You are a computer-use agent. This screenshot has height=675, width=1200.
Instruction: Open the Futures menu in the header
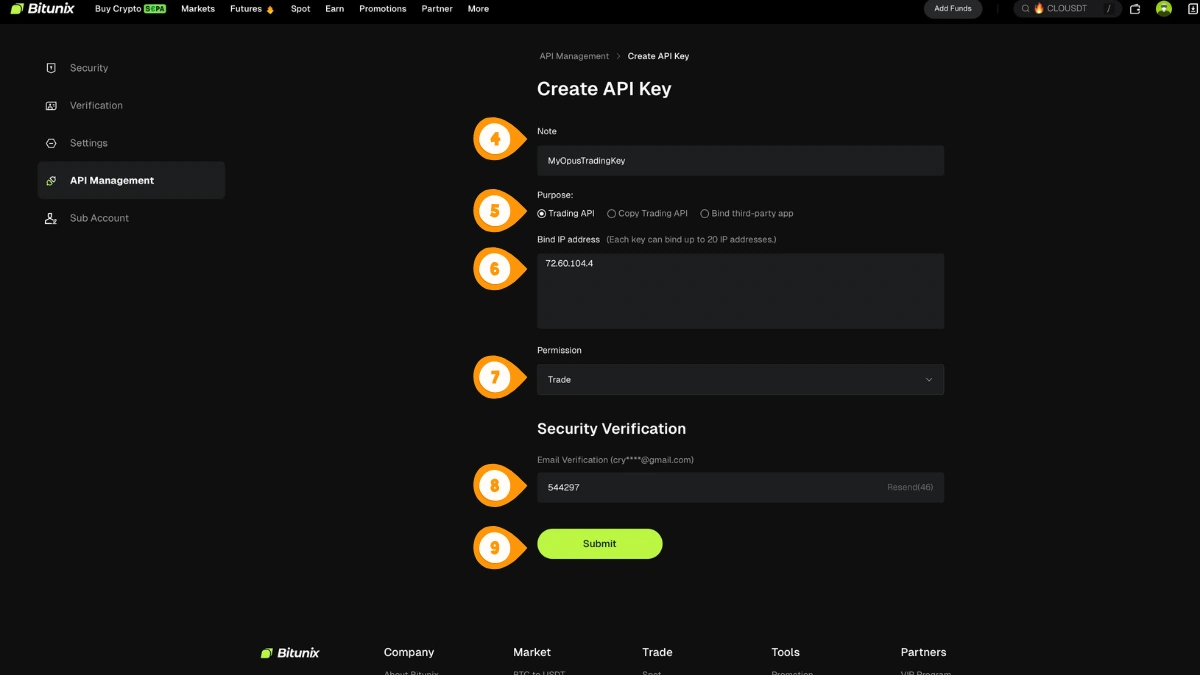point(251,9)
